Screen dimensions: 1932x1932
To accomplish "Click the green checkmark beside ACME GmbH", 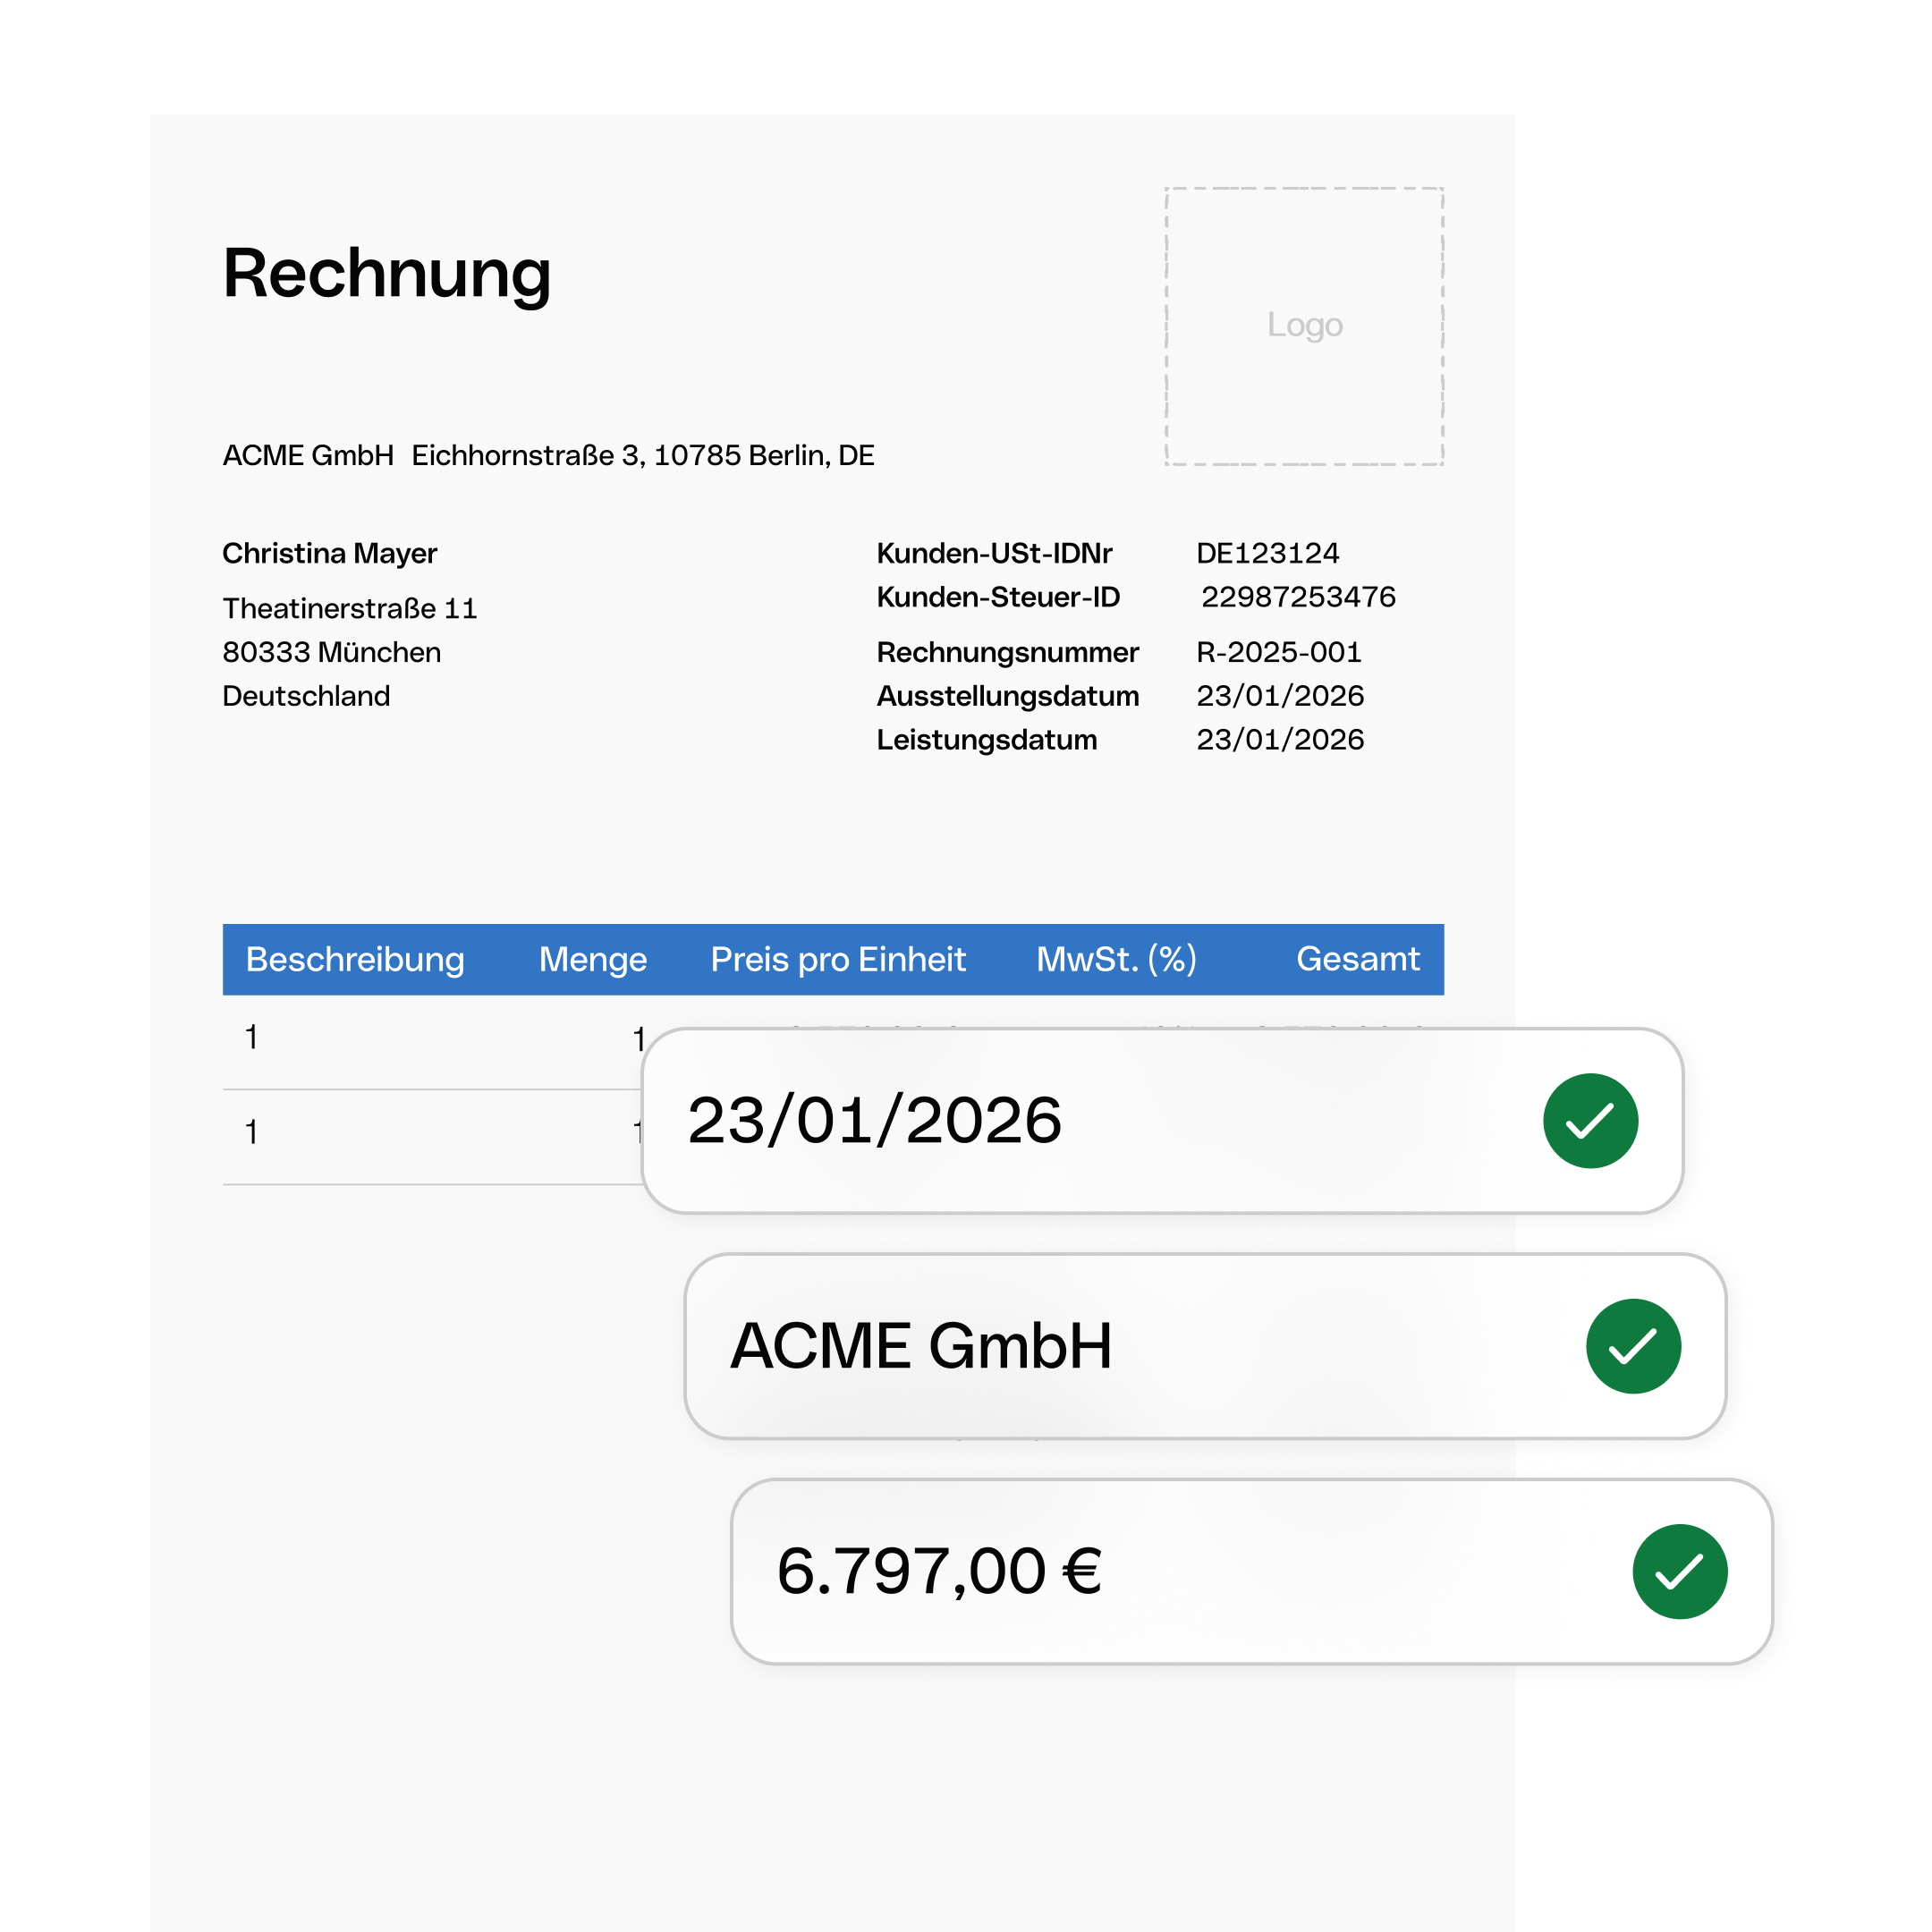I will point(1636,1345).
